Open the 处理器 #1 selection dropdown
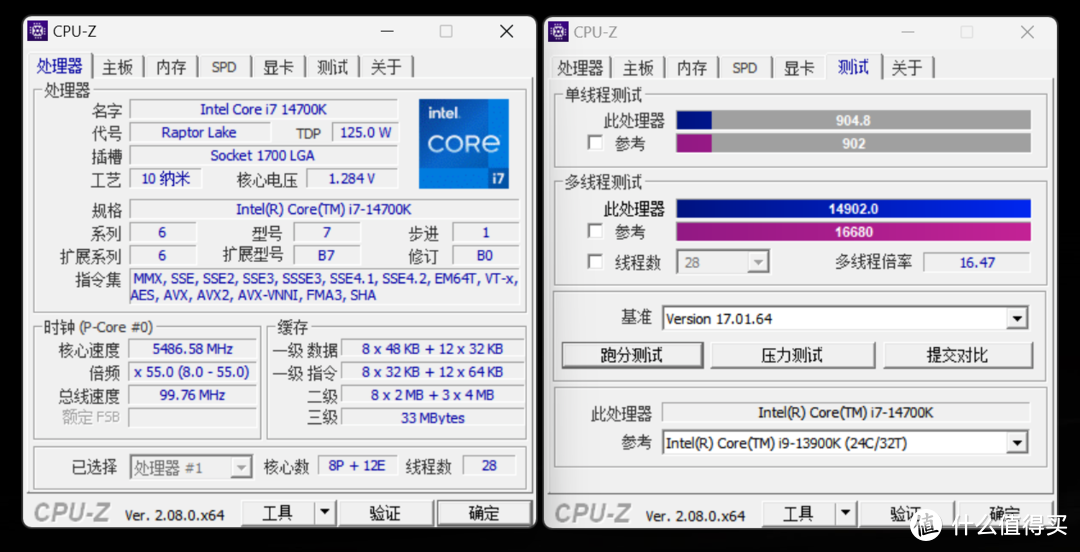Screen dimensions: 1080x552 click(191, 467)
